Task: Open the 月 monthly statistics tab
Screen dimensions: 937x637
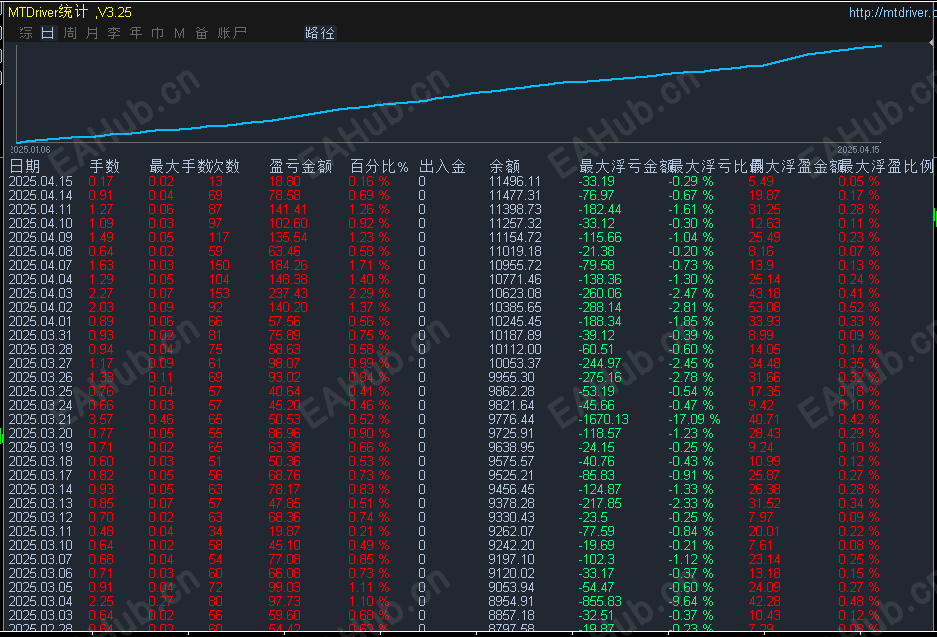Action: click(x=92, y=33)
